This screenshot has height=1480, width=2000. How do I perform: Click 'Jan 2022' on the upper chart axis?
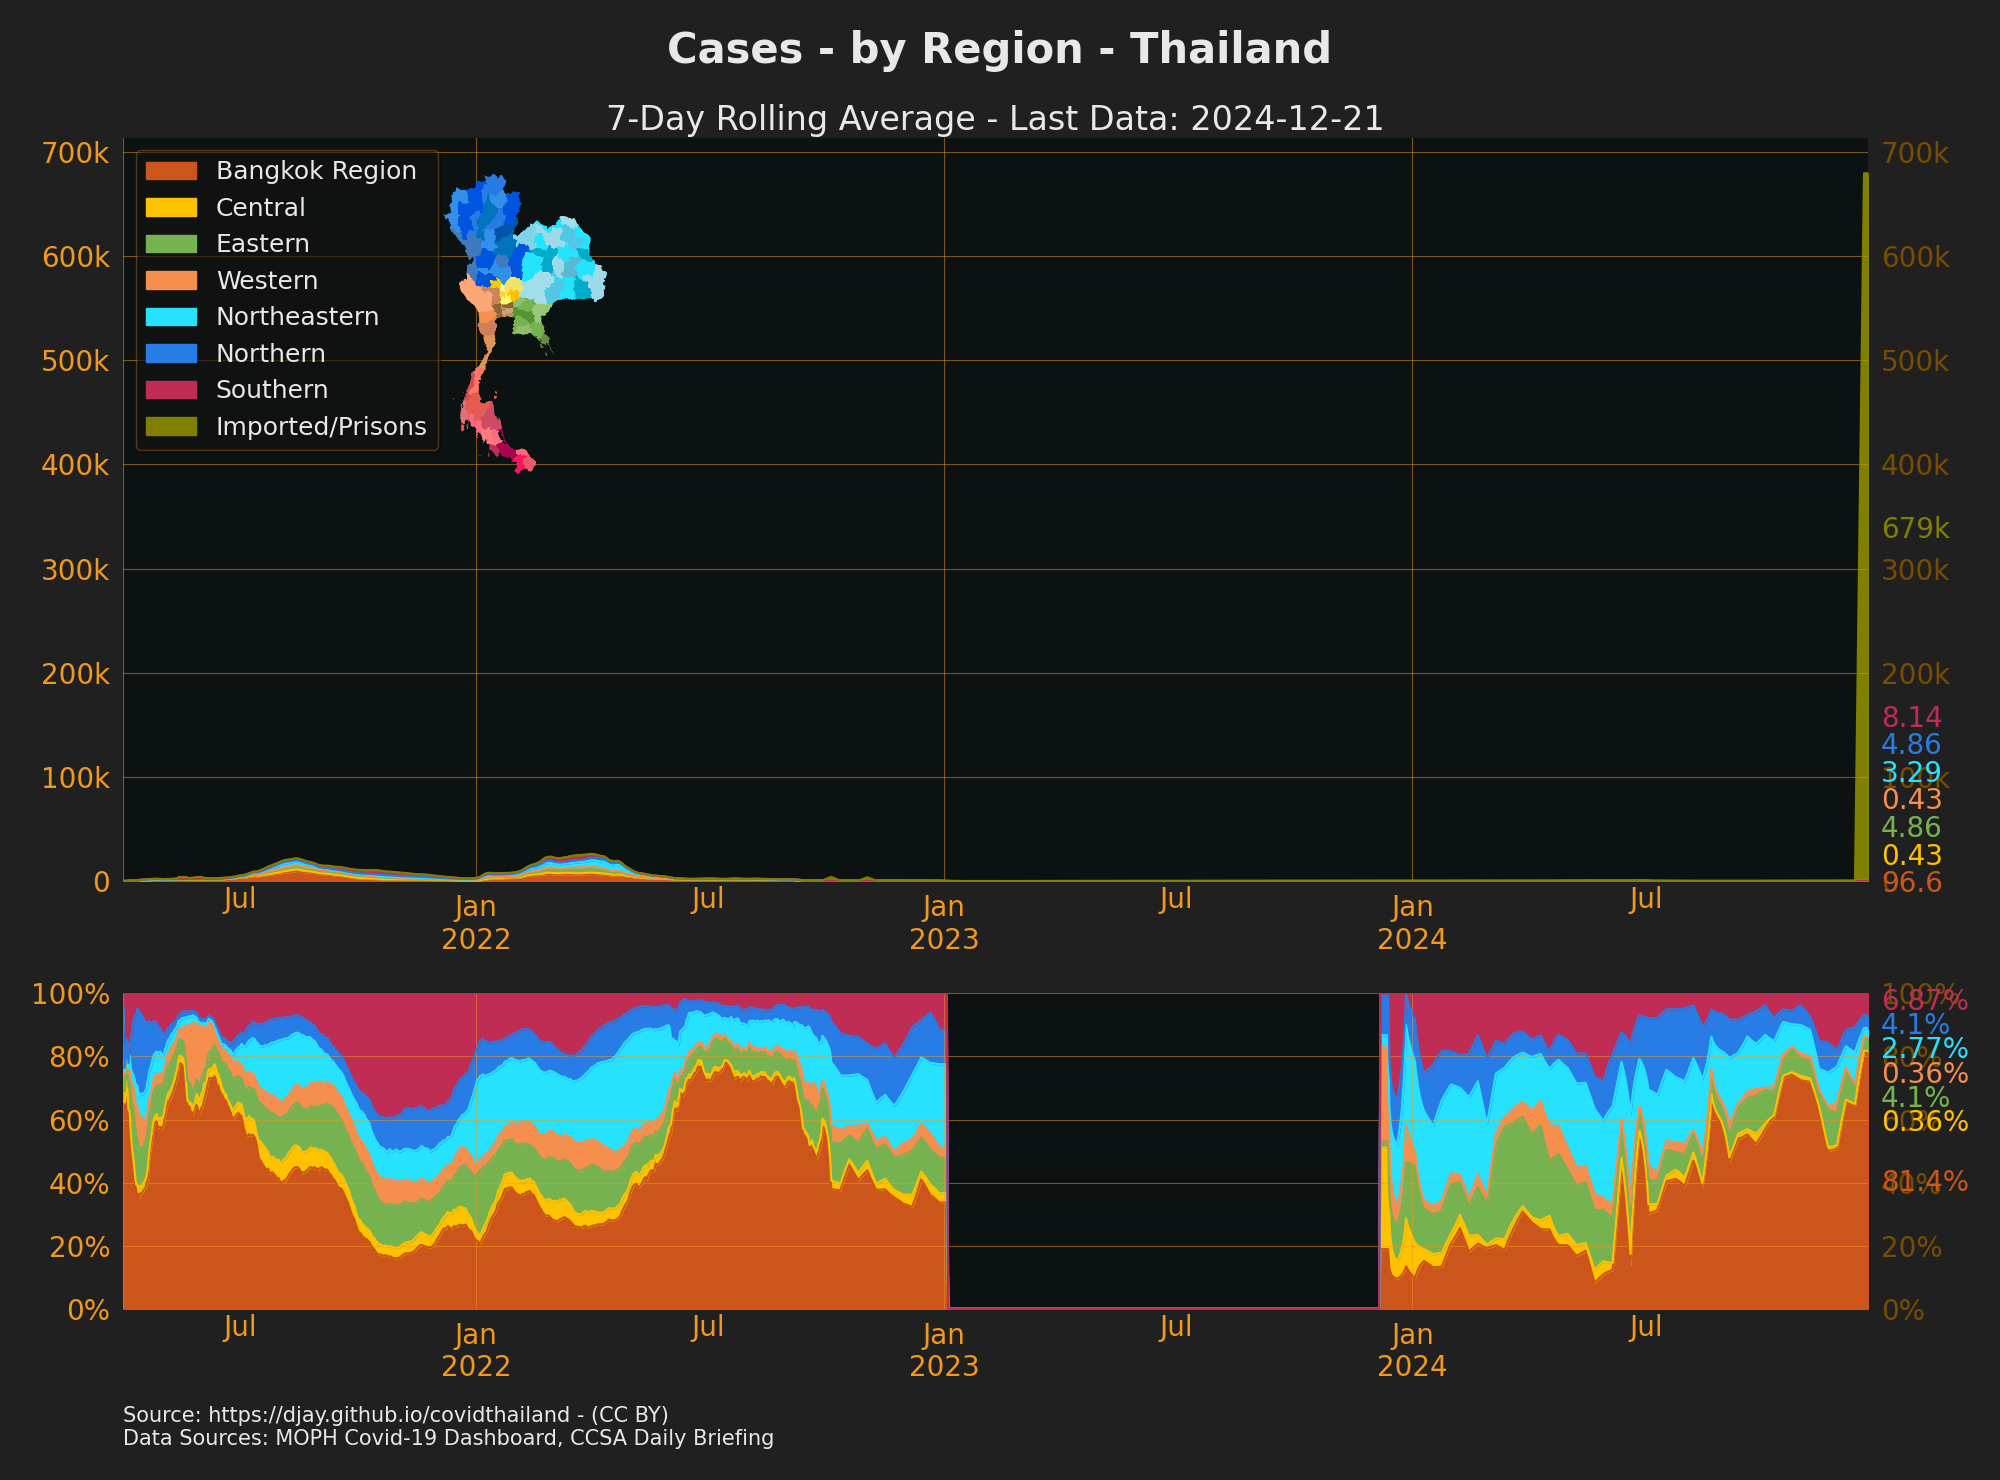[x=476, y=923]
